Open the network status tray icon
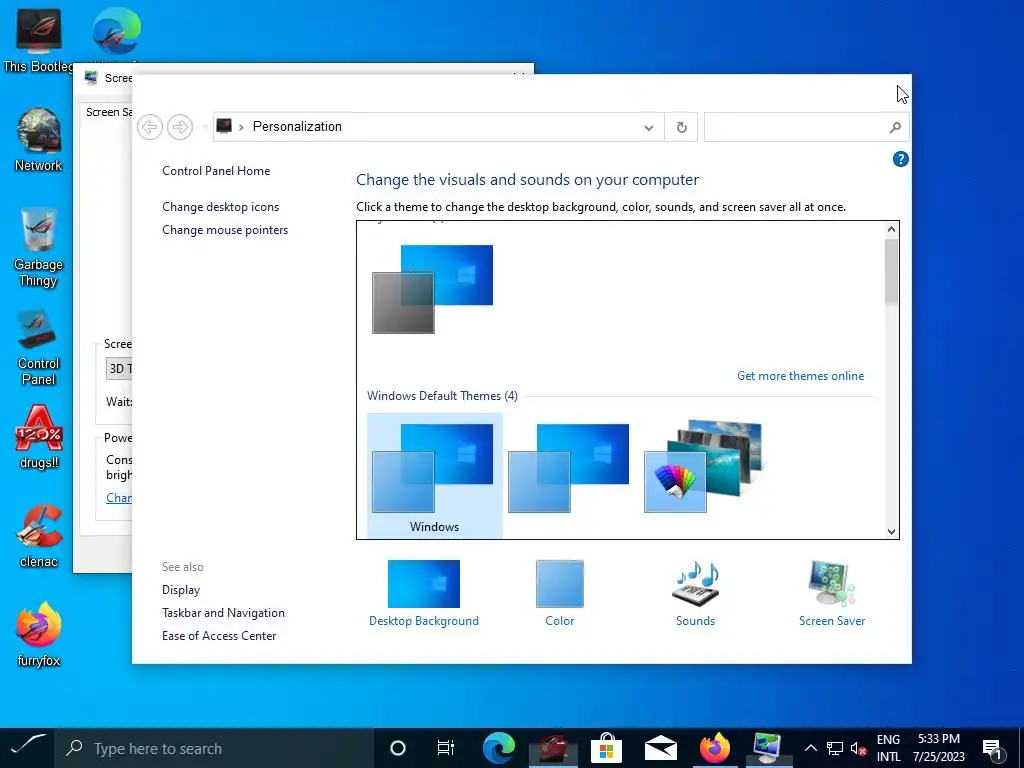 tap(835, 748)
